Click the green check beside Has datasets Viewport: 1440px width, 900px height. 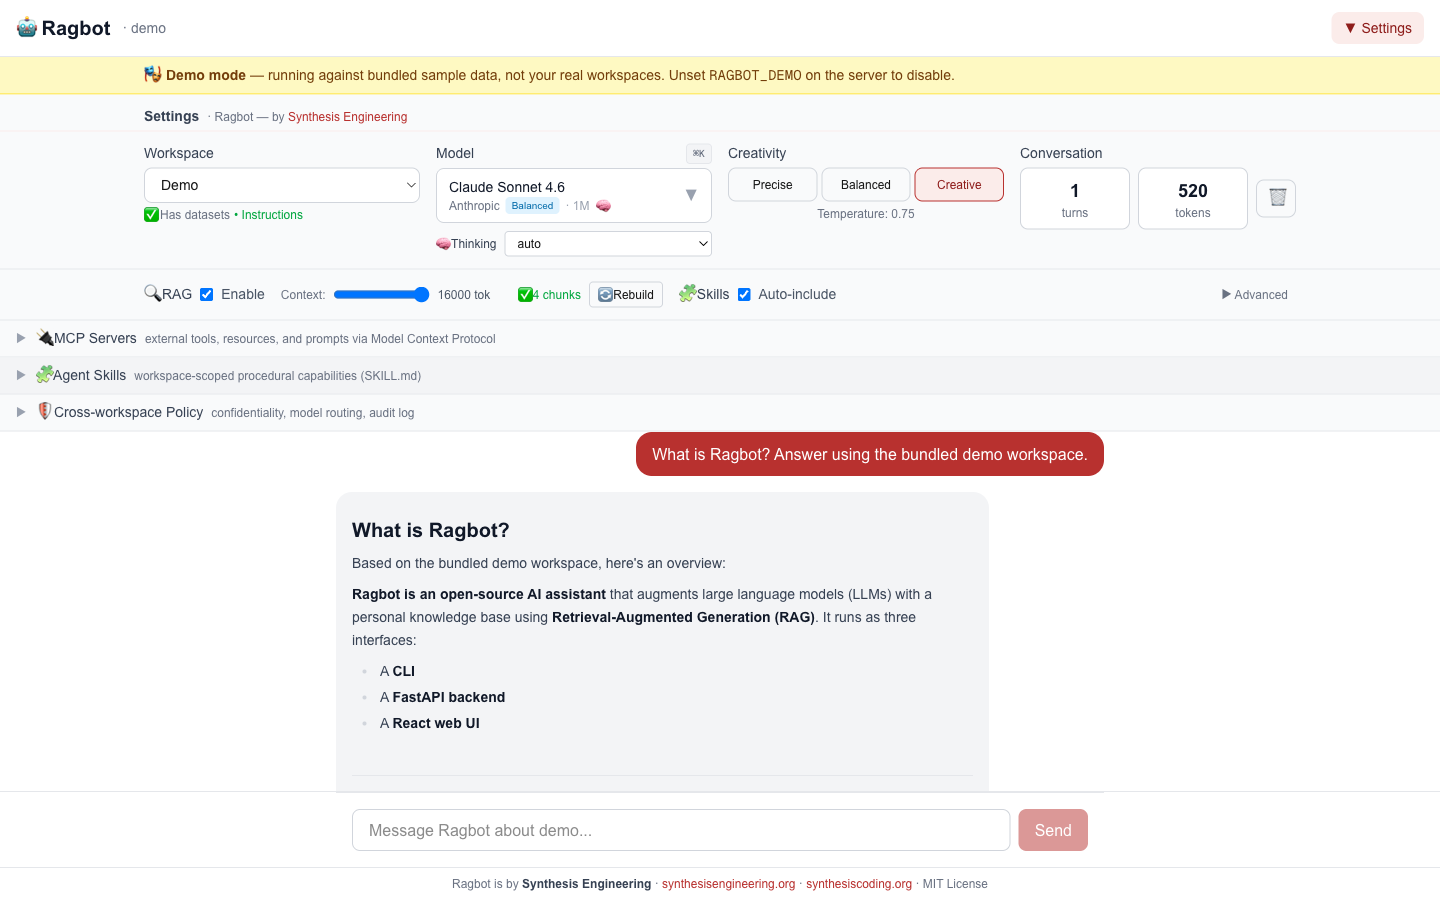click(152, 215)
